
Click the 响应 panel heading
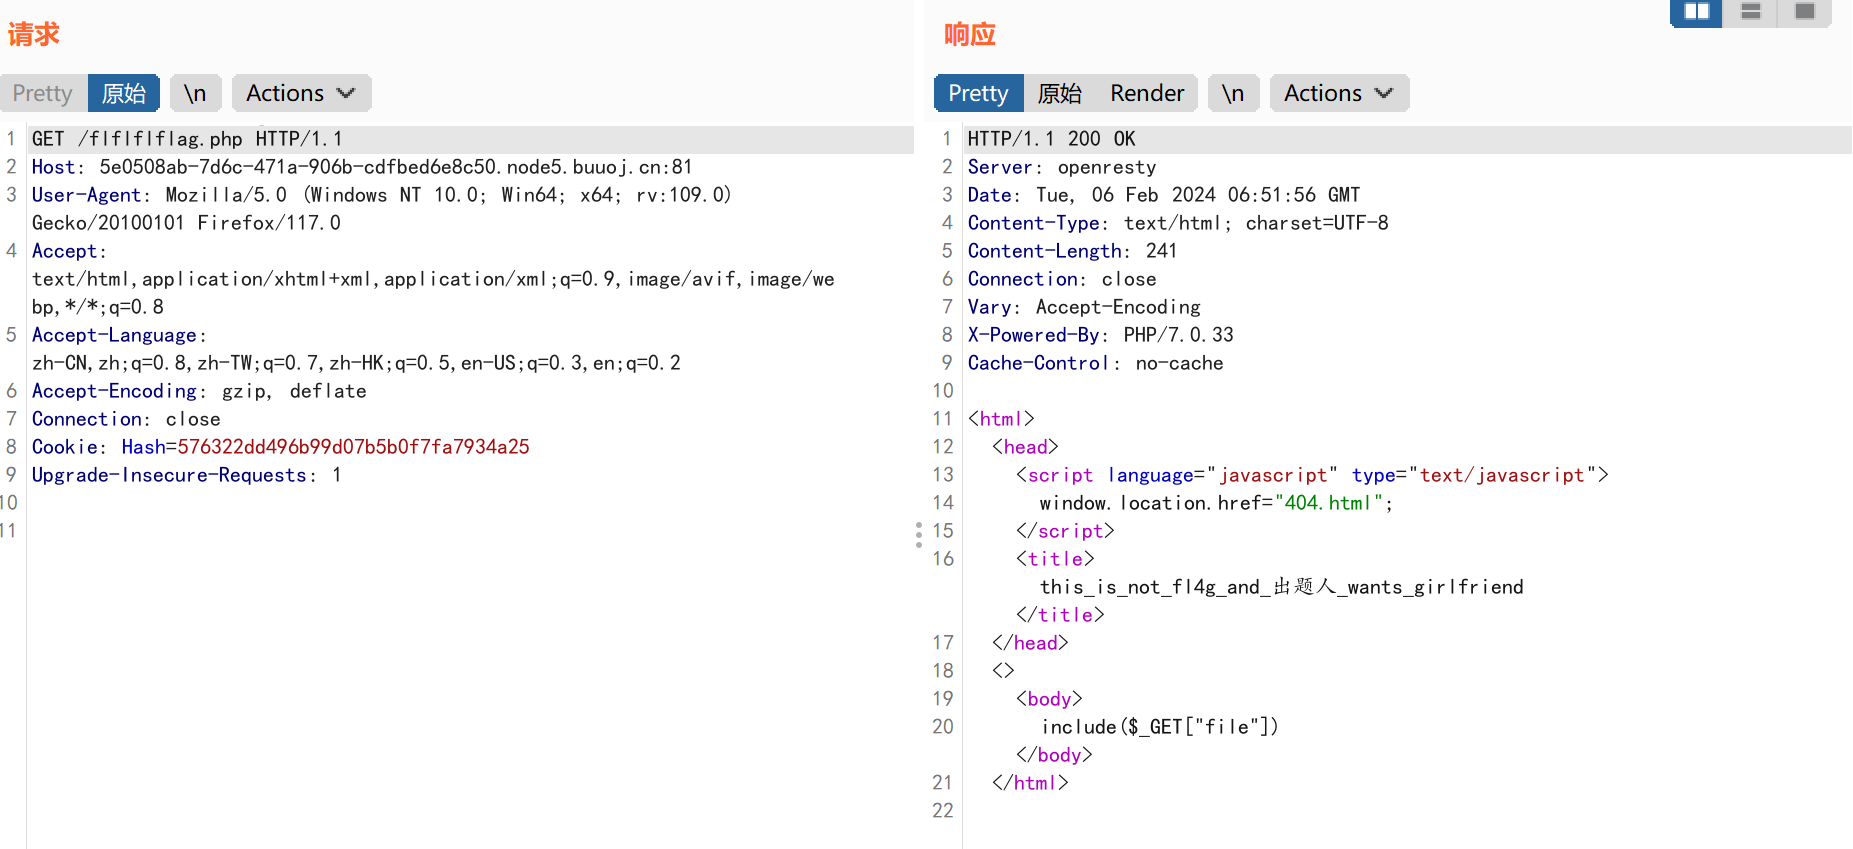click(970, 35)
